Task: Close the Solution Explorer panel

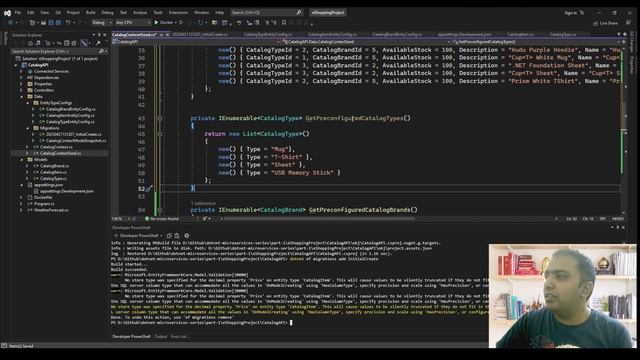Action: 105,35
